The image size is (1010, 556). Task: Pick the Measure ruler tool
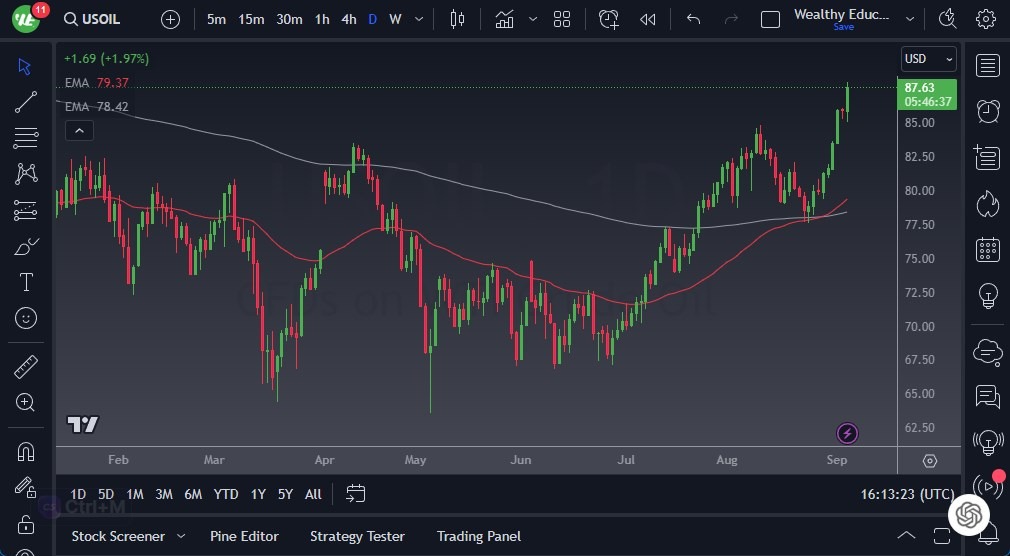26,366
